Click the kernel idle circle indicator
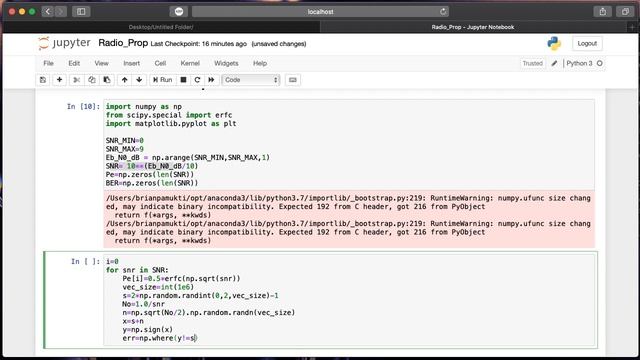Viewport: 640px width, 360px height. pyautogui.click(x=600, y=63)
